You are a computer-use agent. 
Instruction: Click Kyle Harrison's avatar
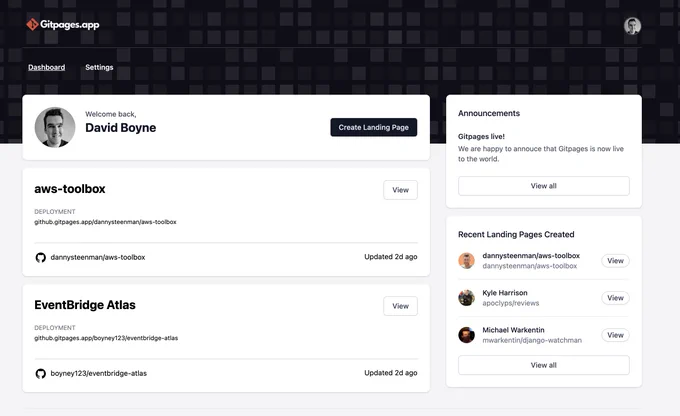(466, 298)
